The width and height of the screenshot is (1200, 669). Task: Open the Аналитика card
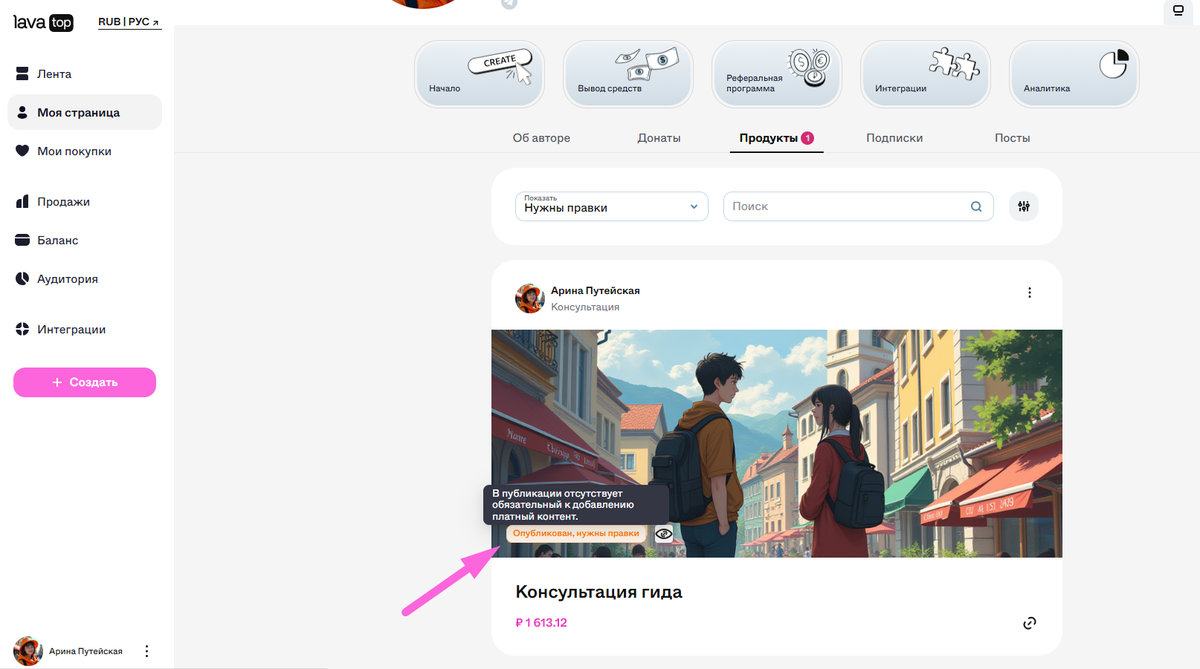coord(1074,73)
